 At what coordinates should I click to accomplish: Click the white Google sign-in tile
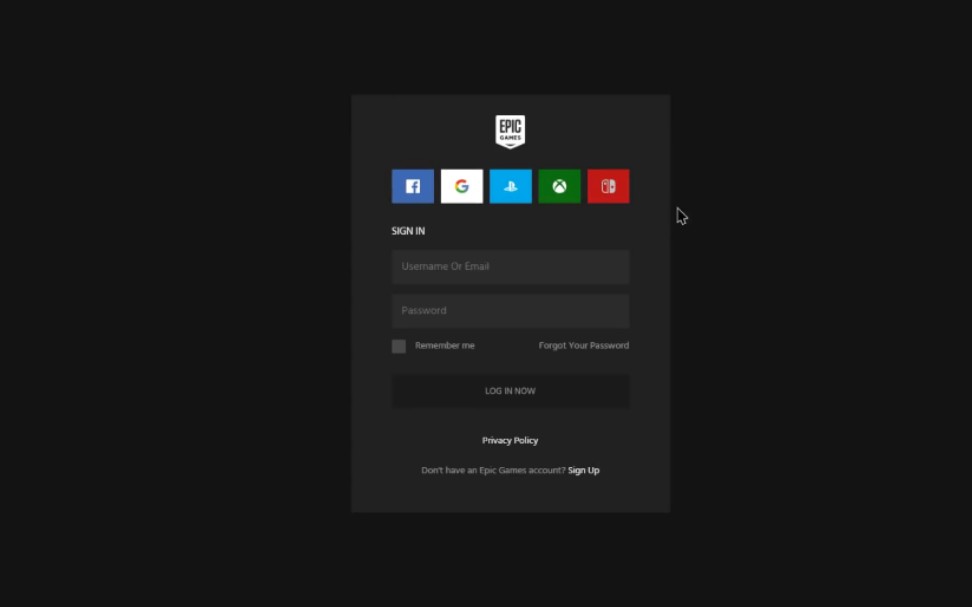point(461,186)
